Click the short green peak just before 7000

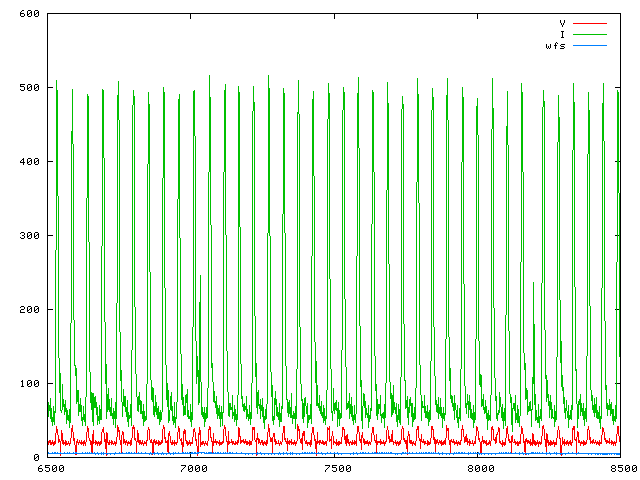click(x=200, y=285)
